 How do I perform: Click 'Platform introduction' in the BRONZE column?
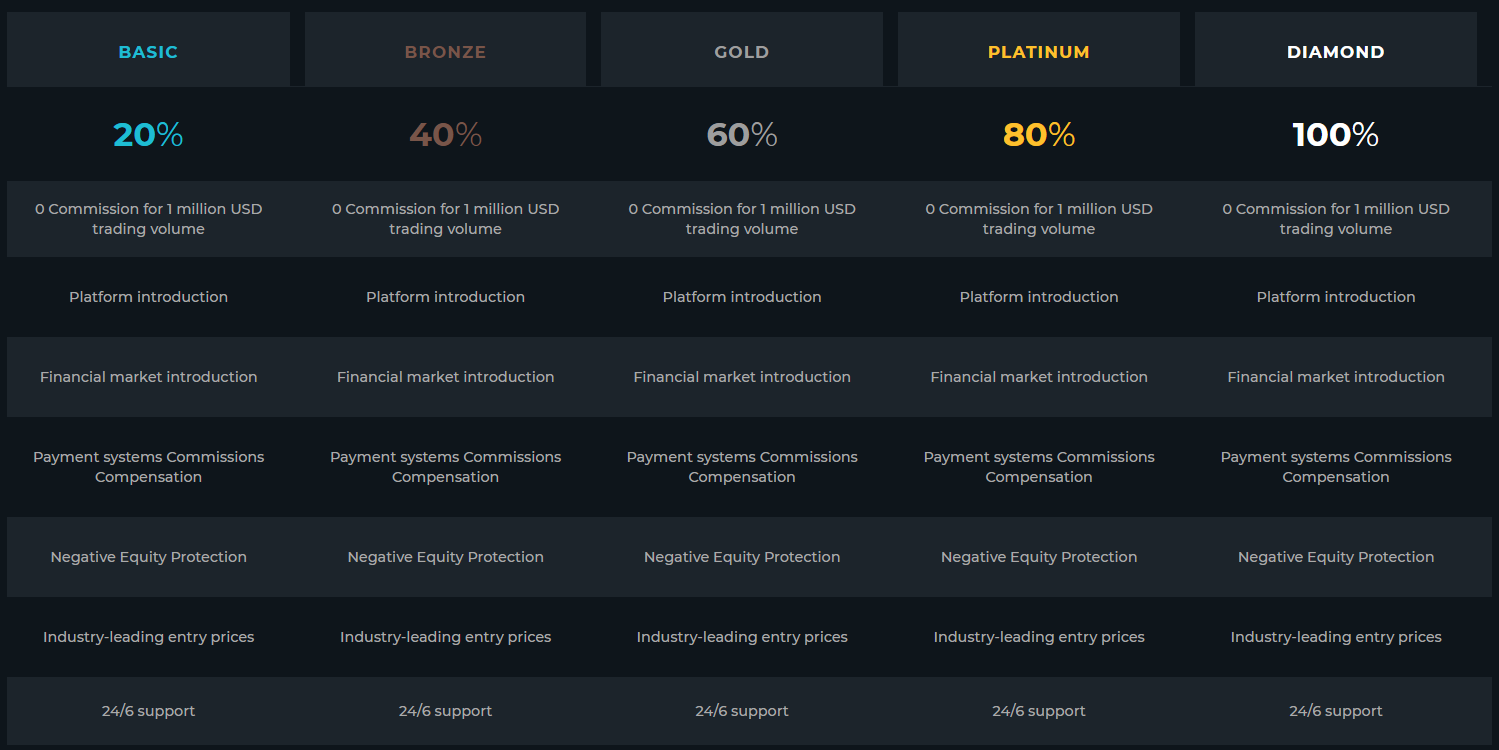(445, 297)
